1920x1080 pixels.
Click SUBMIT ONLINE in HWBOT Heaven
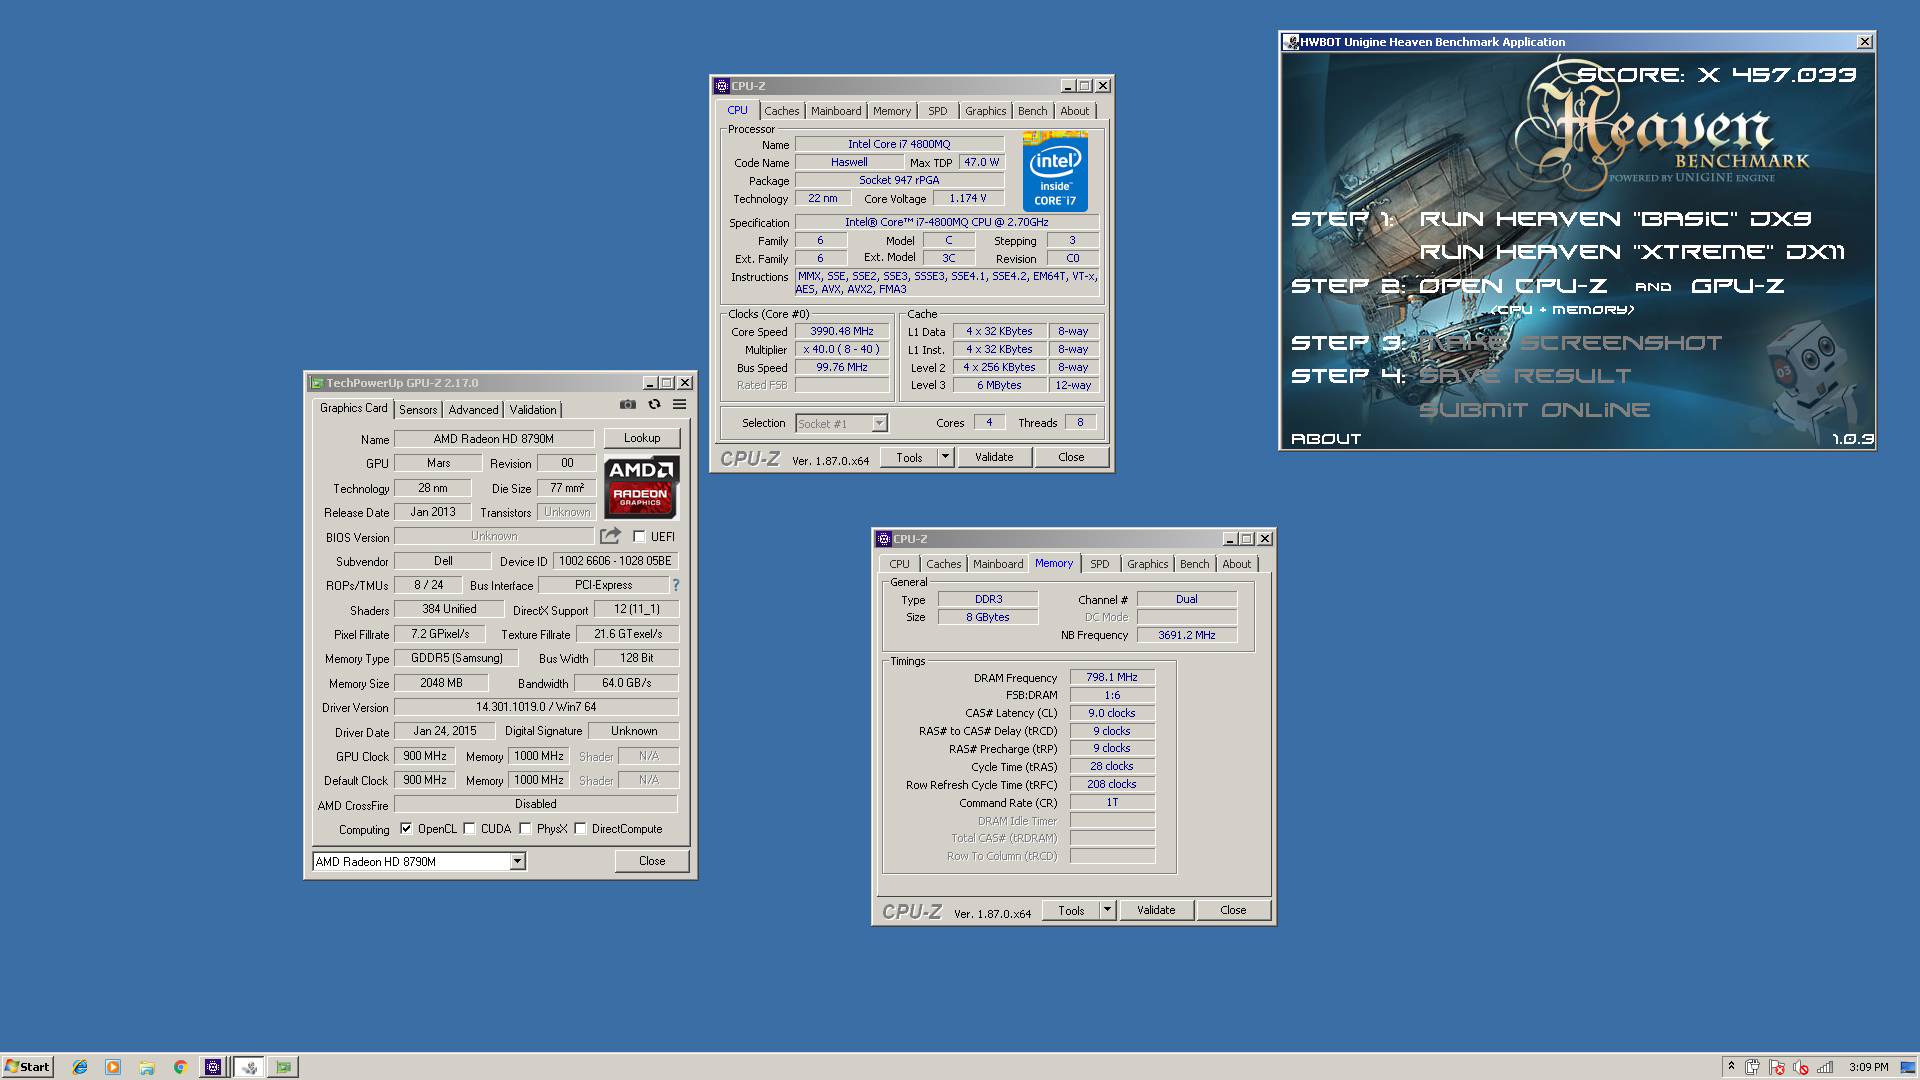(1534, 410)
